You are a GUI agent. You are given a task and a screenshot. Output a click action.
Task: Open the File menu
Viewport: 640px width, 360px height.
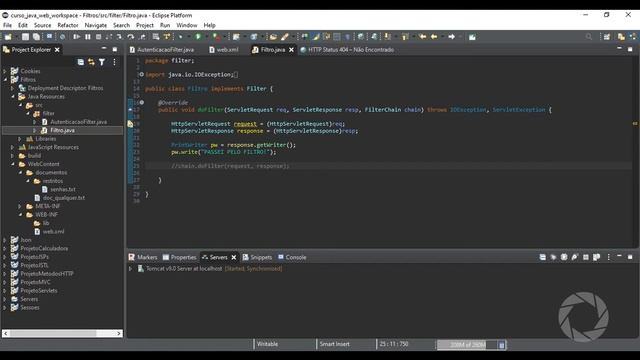[x=7, y=25]
